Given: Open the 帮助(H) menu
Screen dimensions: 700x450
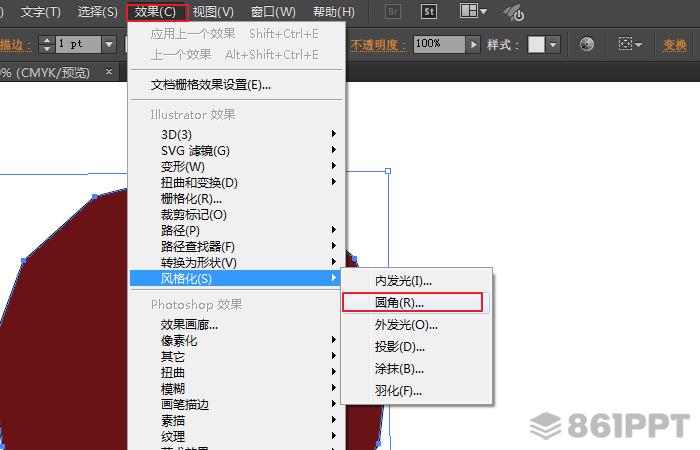Looking at the screenshot, I should tap(334, 12).
